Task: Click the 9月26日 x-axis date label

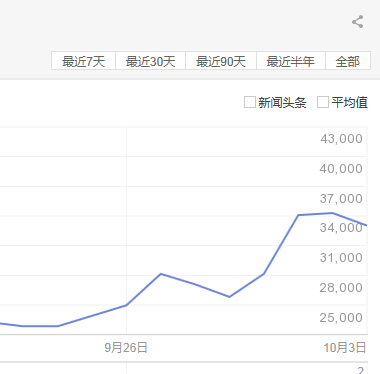Action: [126, 348]
